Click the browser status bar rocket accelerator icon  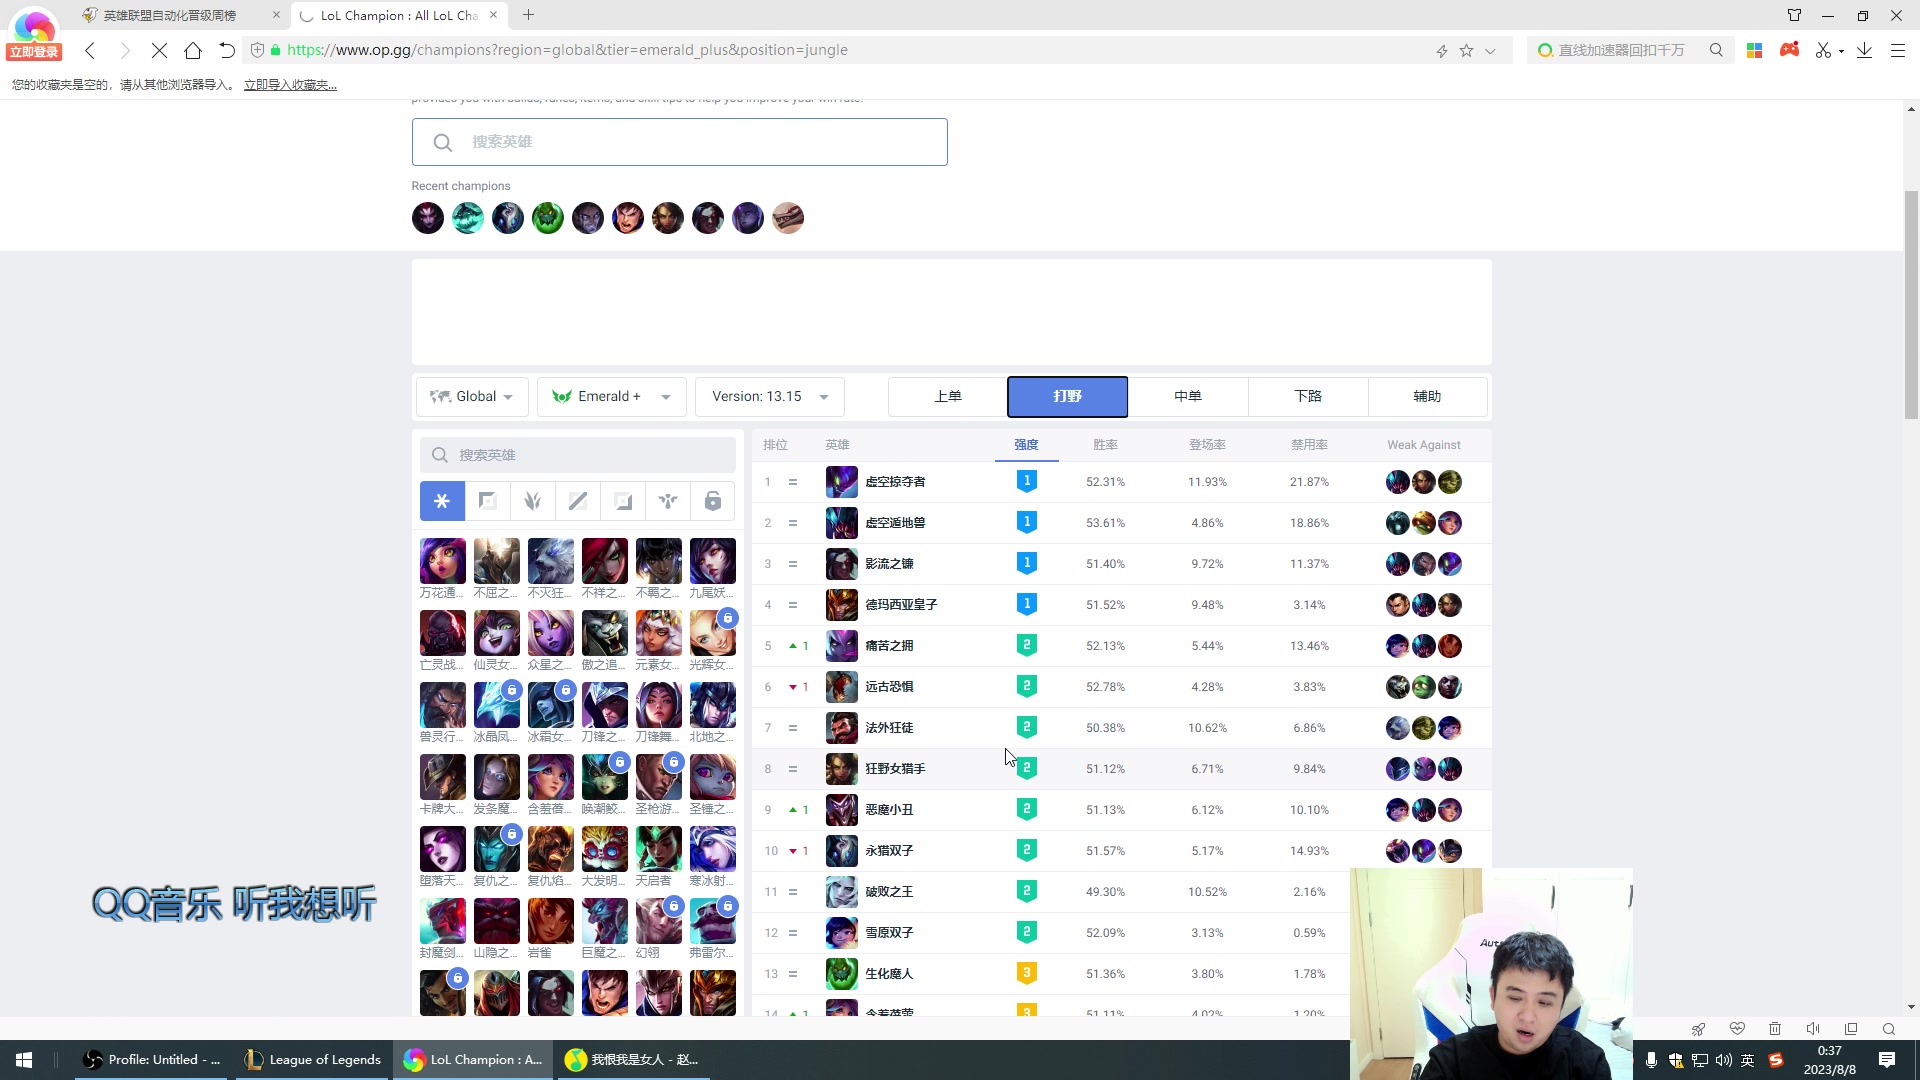1698,1029
